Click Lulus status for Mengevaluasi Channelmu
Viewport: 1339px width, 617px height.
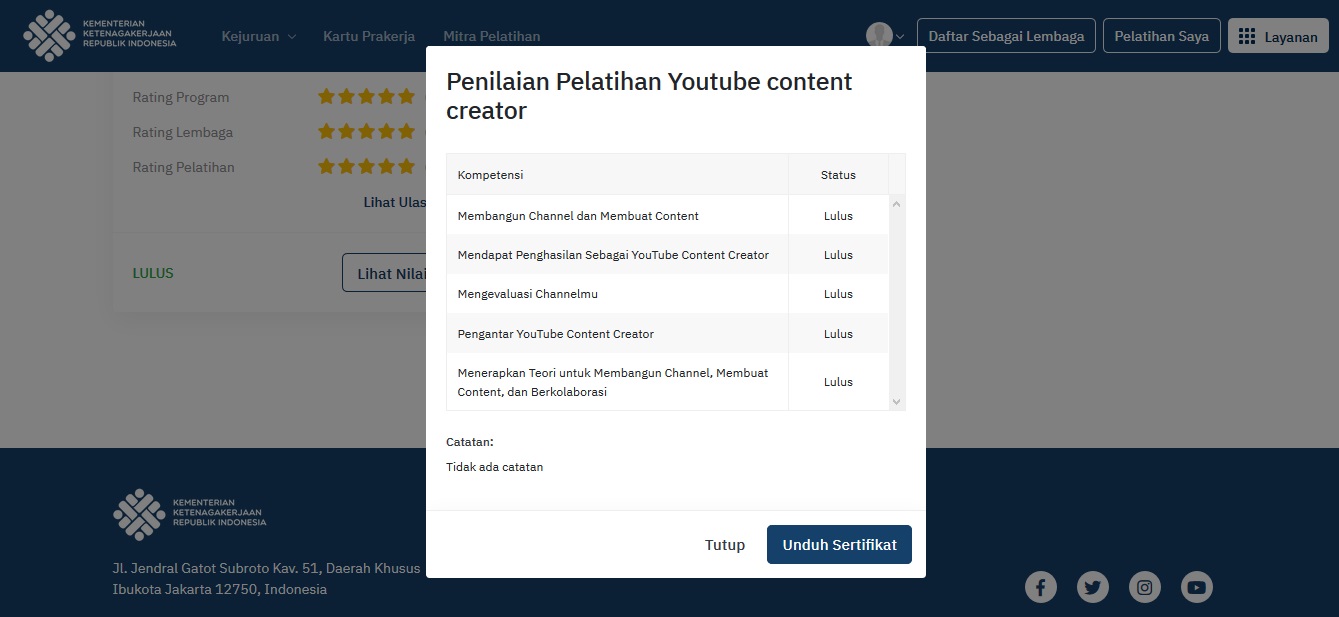click(x=838, y=294)
